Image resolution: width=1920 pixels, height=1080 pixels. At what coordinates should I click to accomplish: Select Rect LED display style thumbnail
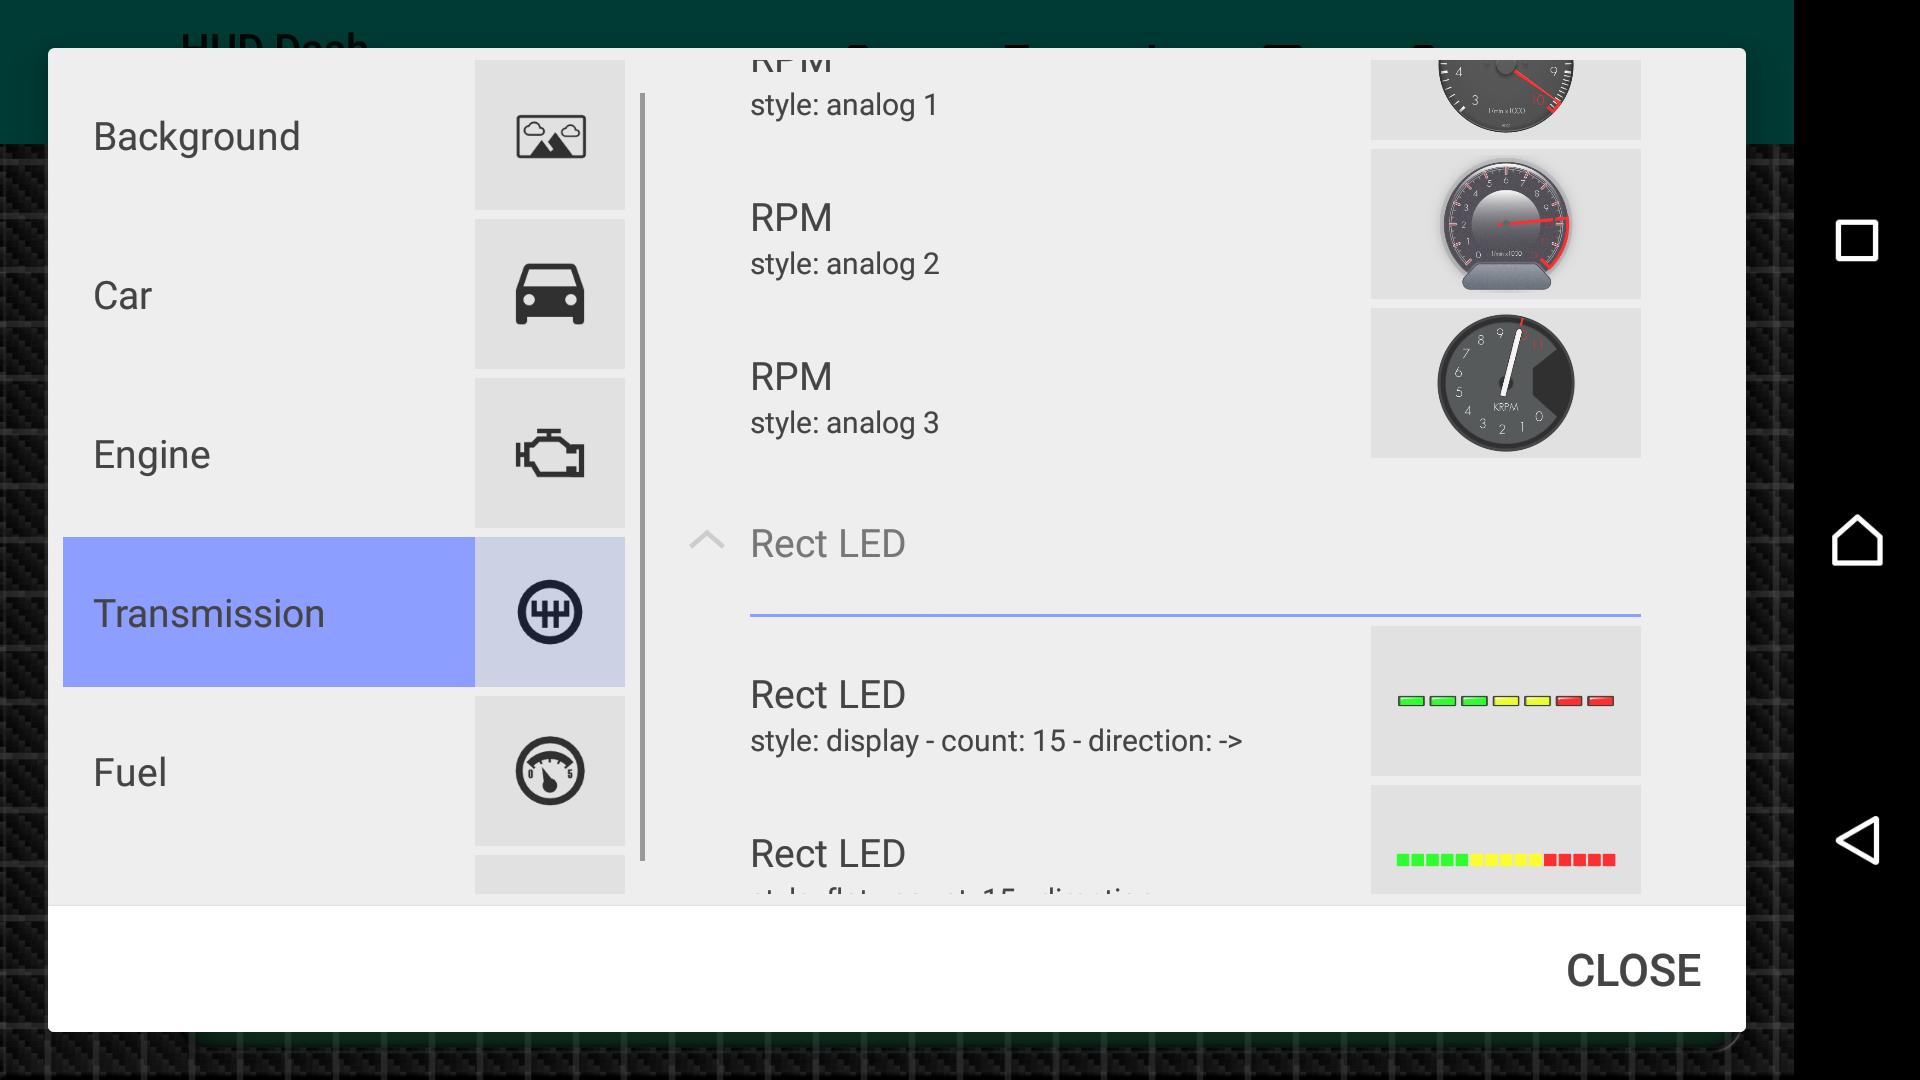[1506, 700]
